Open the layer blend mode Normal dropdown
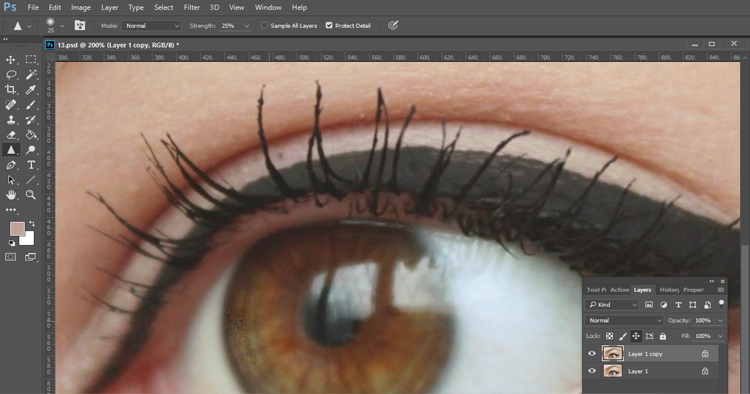Screen dimensions: 750x394 pyautogui.click(x=624, y=320)
